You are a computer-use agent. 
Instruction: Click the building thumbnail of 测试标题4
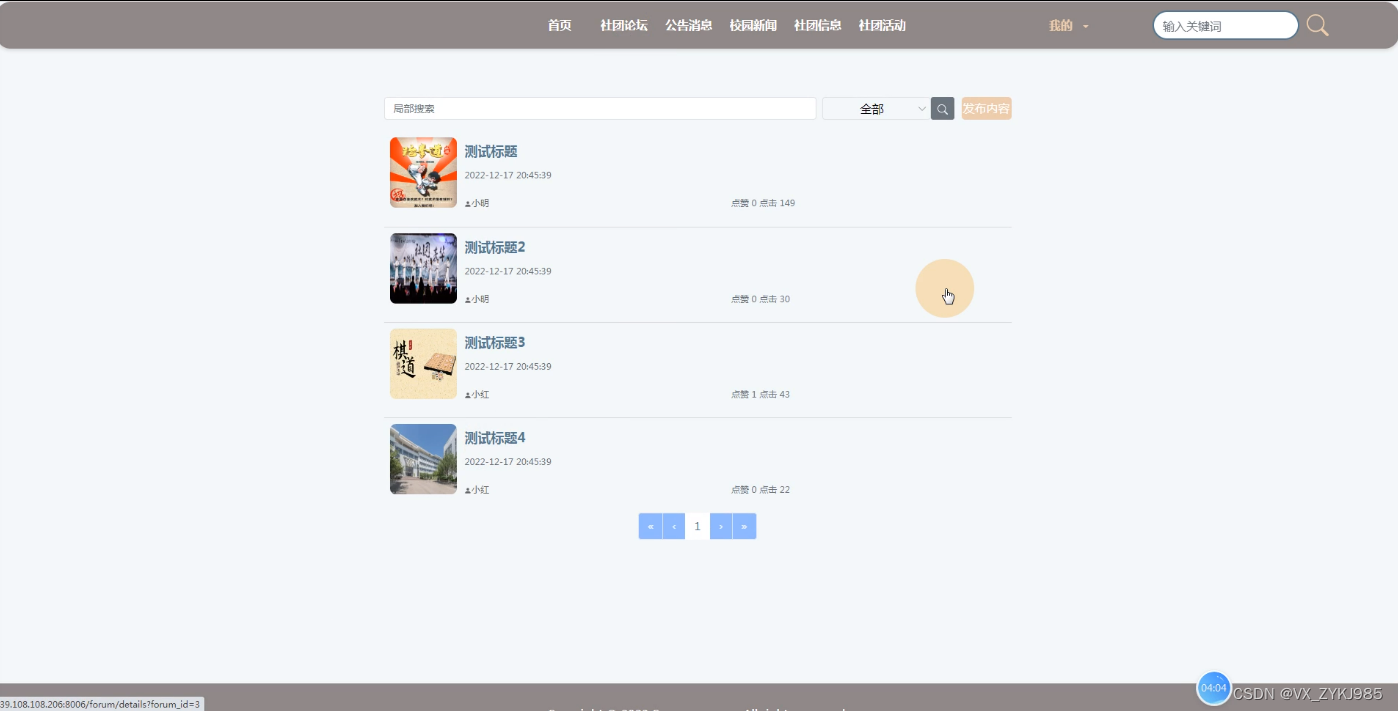click(423, 459)
